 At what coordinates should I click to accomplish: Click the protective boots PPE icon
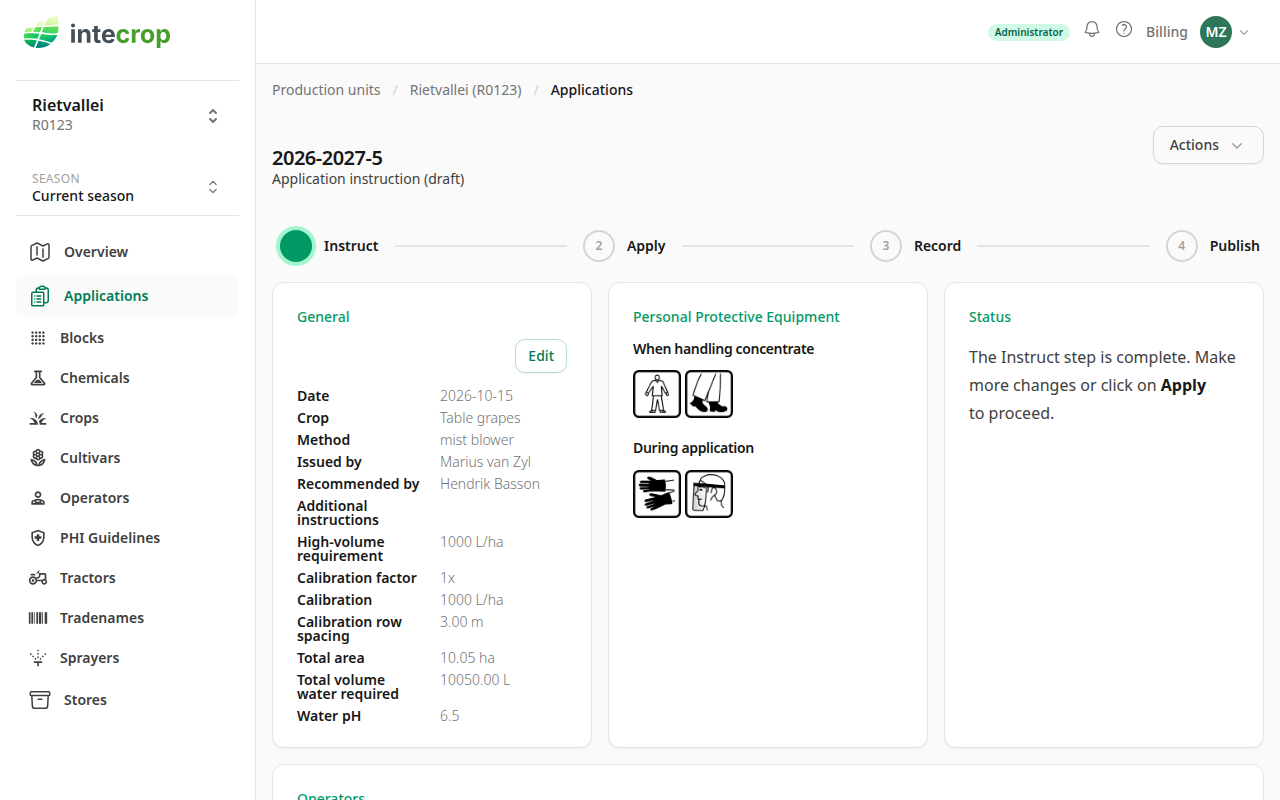coord(709,394)
